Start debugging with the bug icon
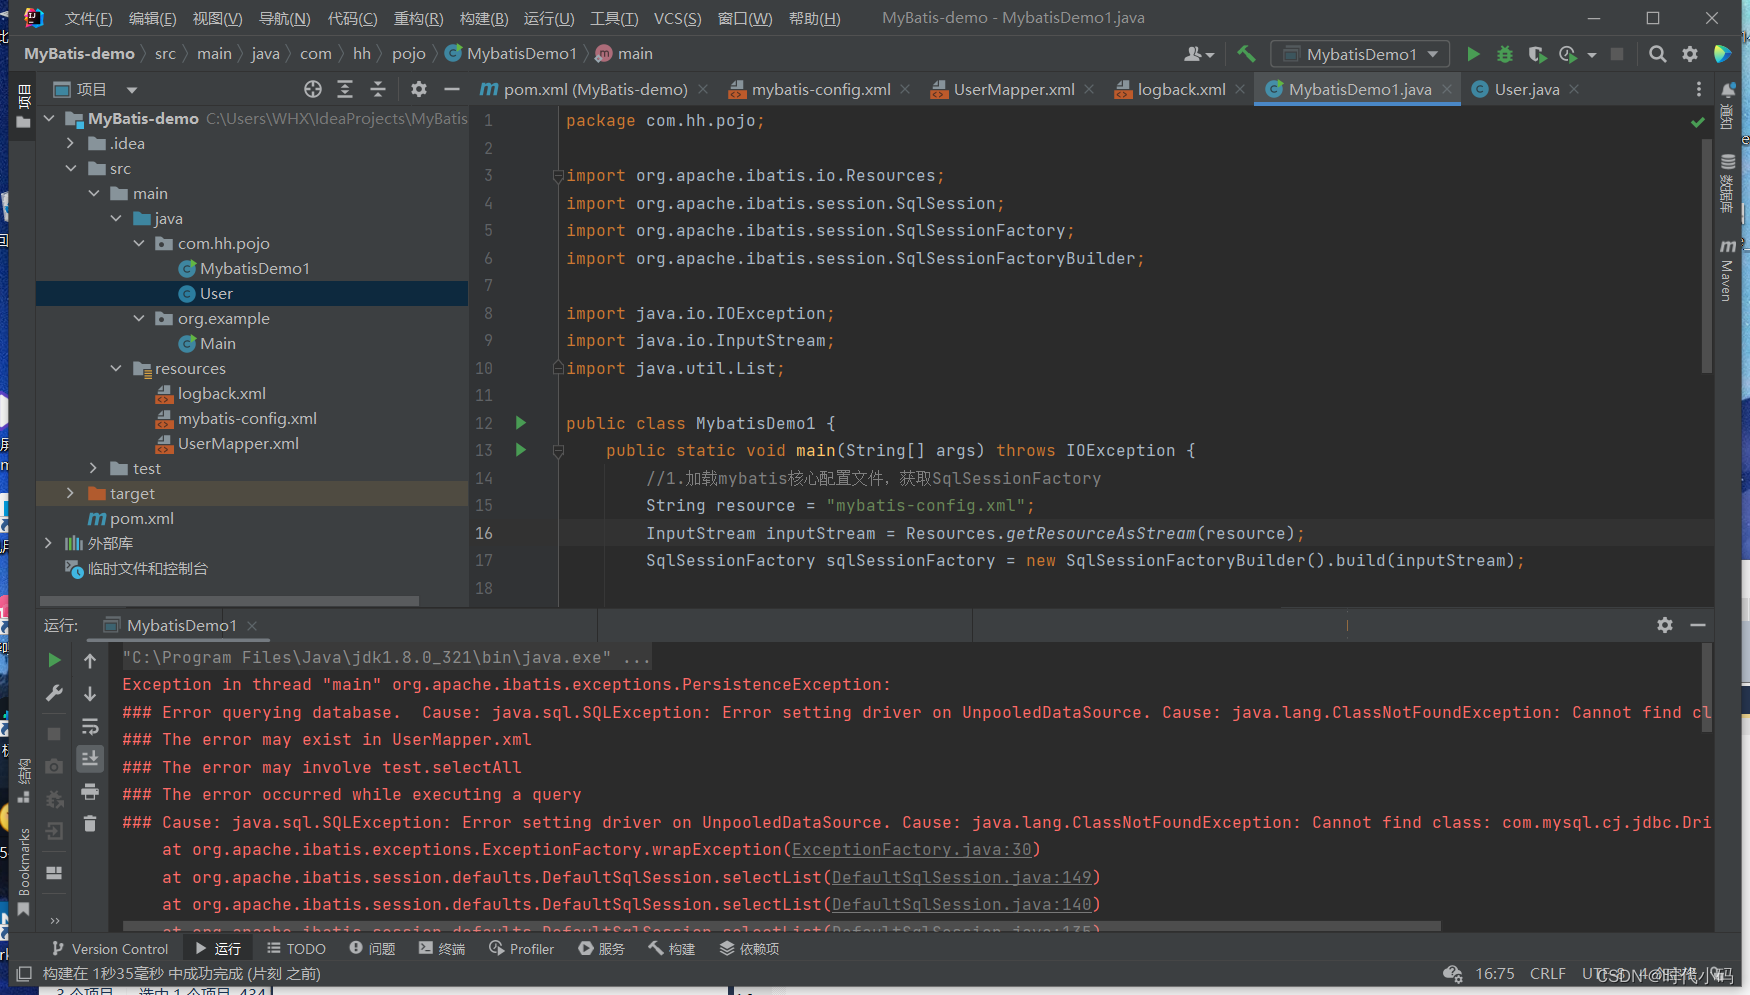1750x995 pixels. [x=1505, y=54]
